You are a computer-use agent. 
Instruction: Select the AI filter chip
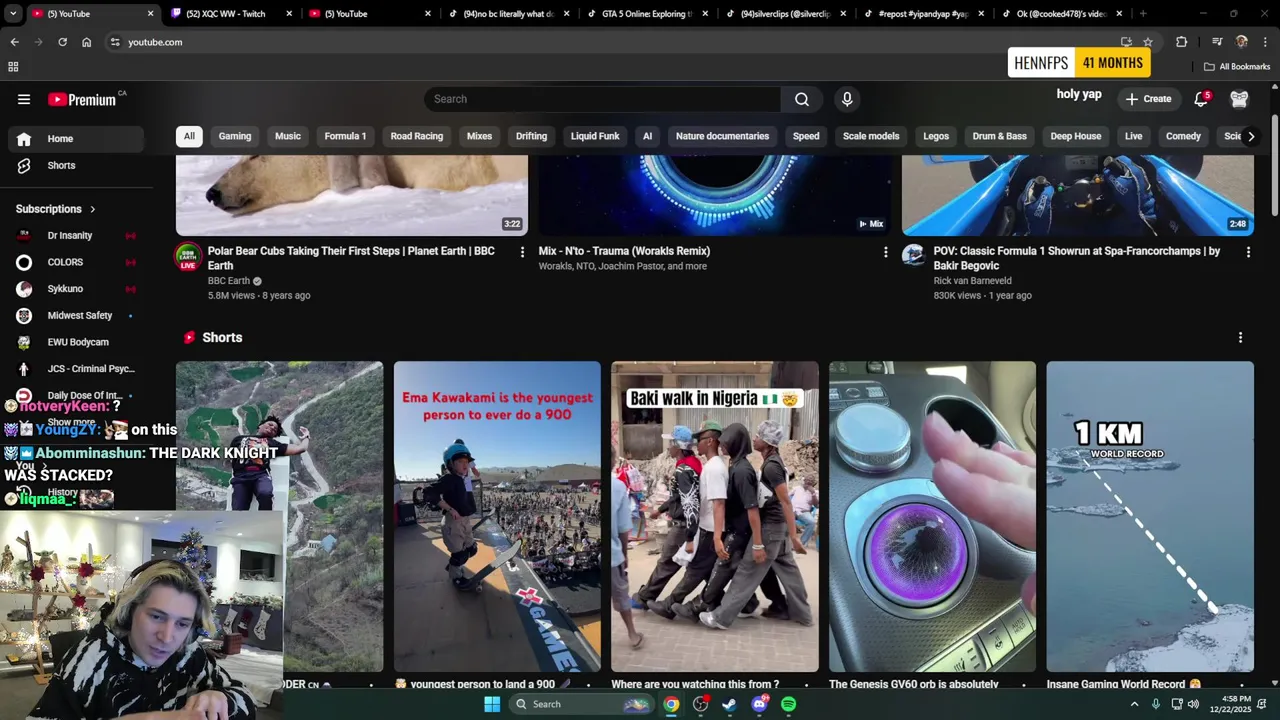pyautogui.click(x=647, y=136)
